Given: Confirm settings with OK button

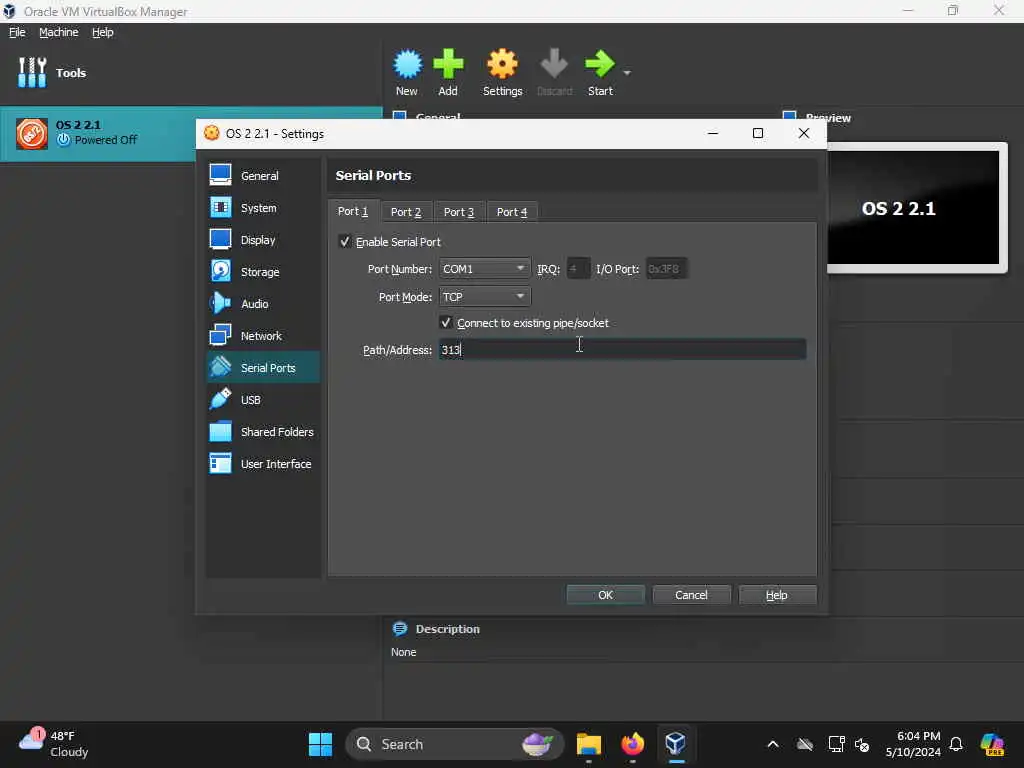Looking at the screenshot, I should click(605, 595).
